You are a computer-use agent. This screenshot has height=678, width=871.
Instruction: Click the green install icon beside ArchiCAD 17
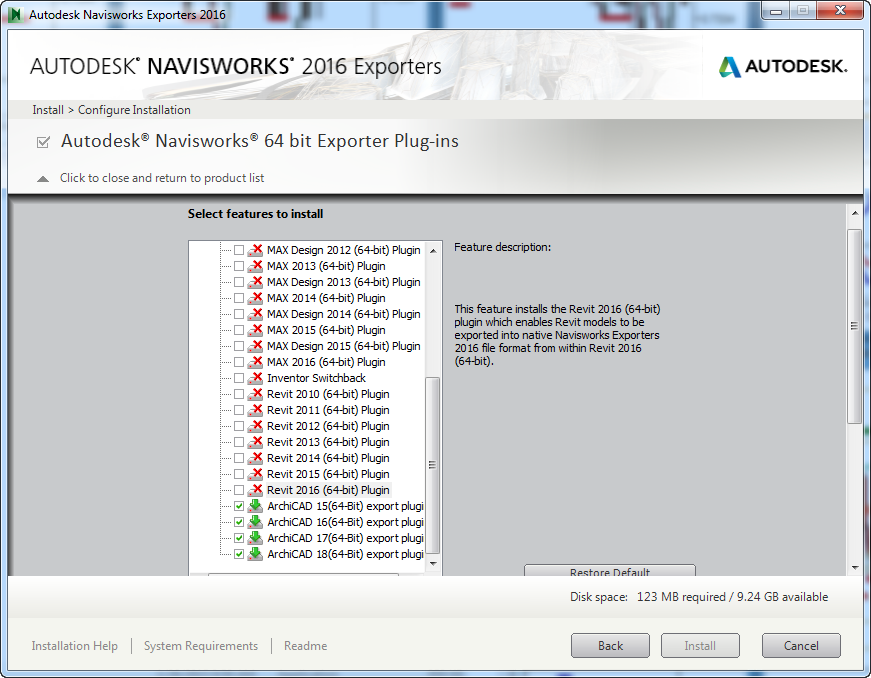click(255, 538)
